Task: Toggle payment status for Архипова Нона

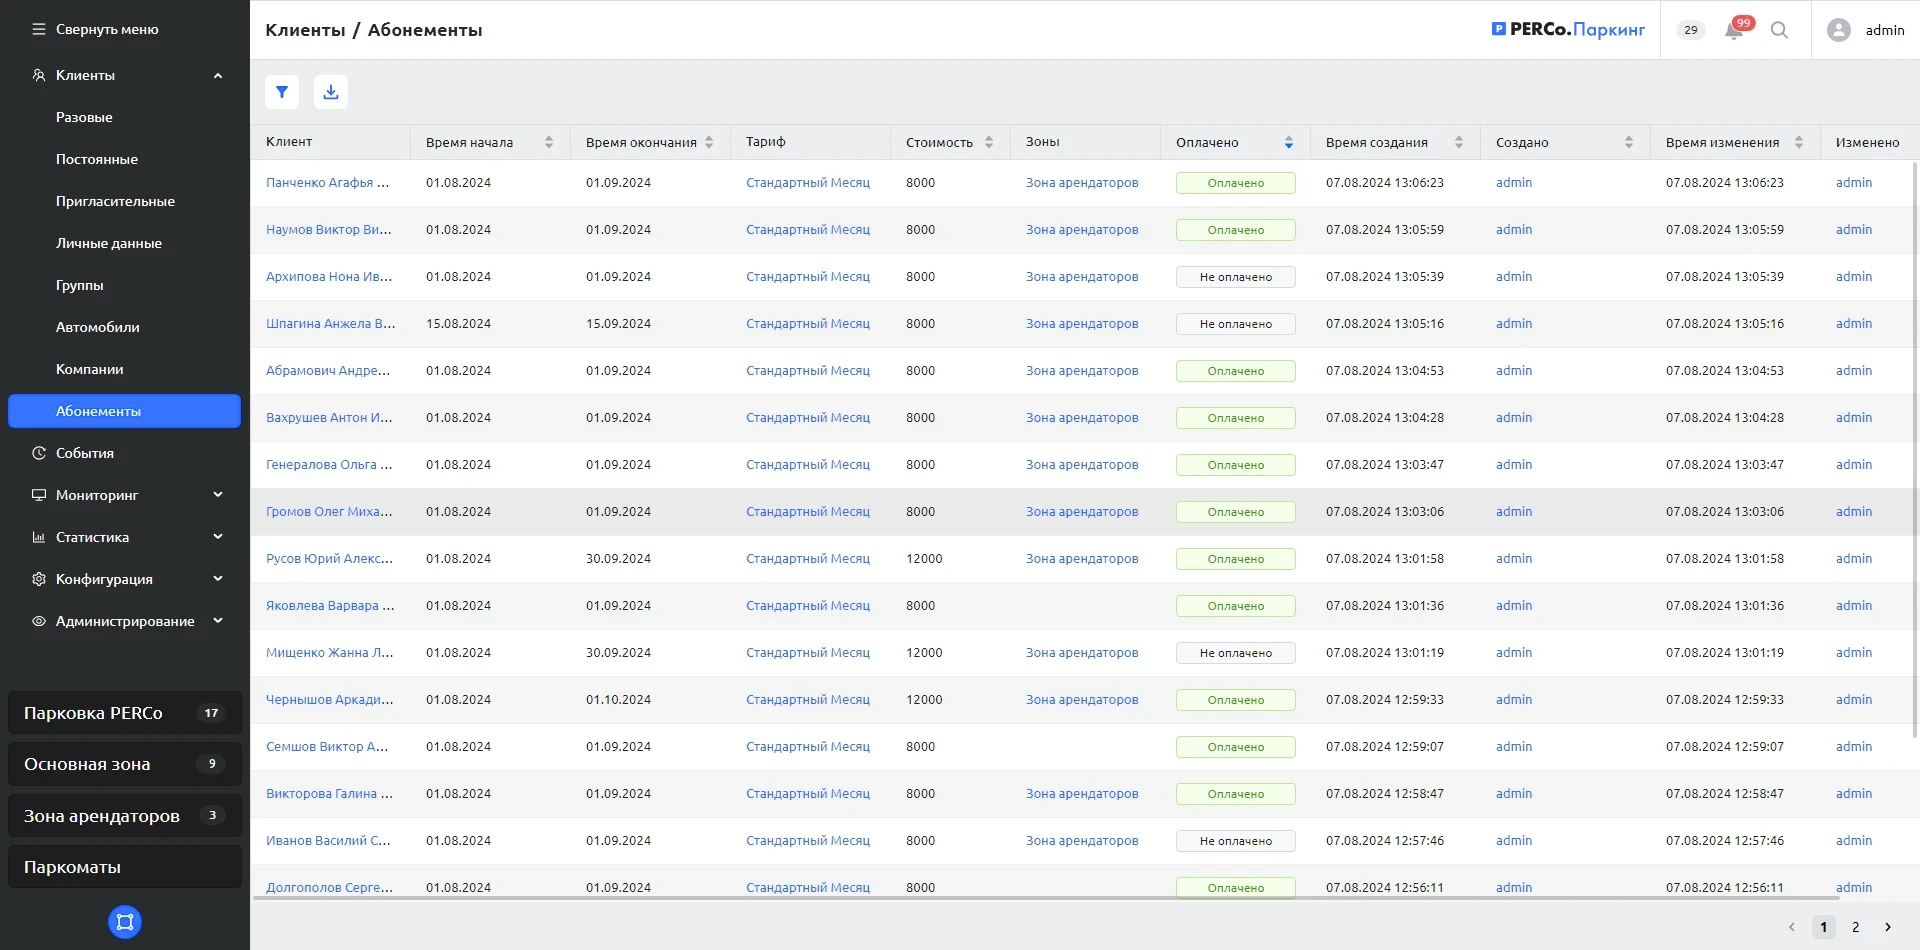Action: (1235, 277)
